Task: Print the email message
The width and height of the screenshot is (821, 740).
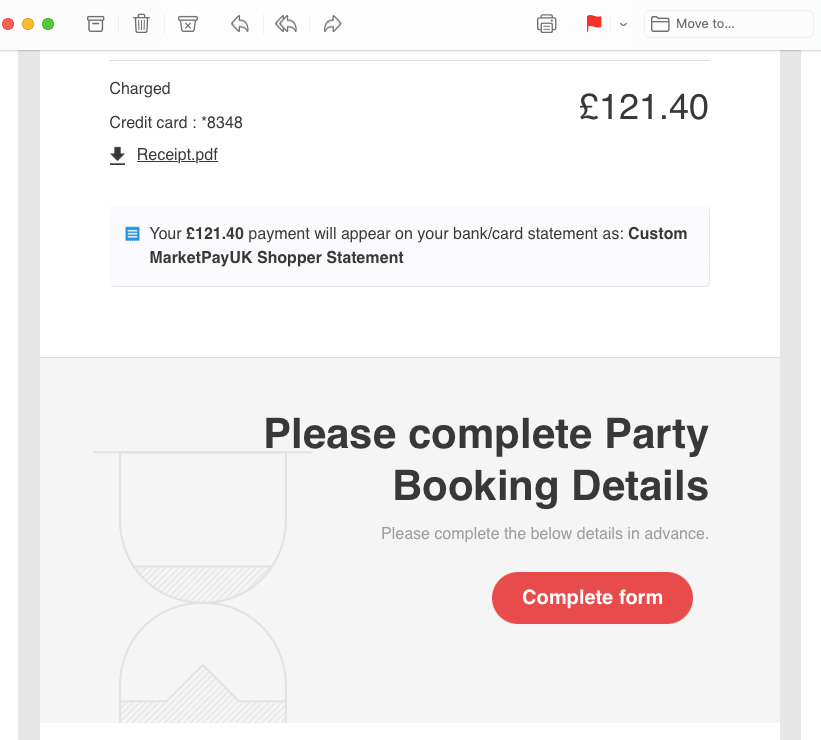Action: pyautogui.click(x=547, y=24)
